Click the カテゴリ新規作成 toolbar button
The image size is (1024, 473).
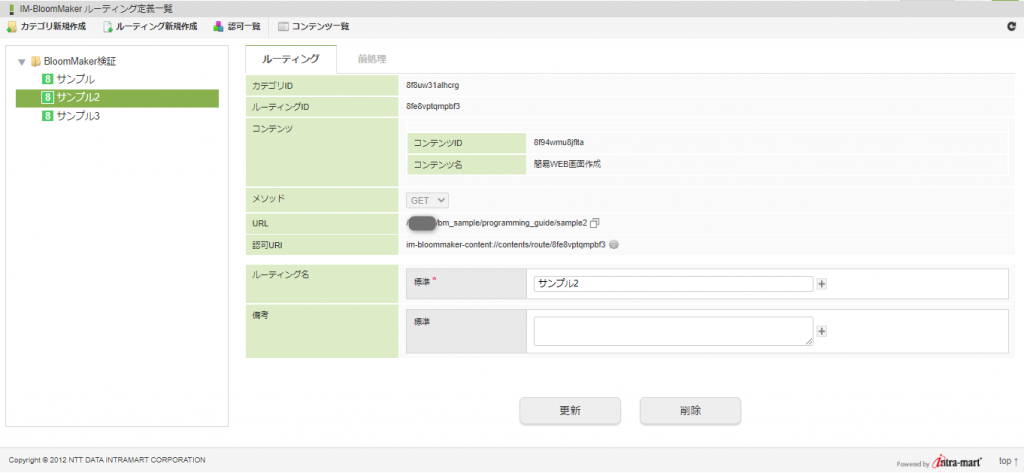pyautogui.click(x=46, y=26)
